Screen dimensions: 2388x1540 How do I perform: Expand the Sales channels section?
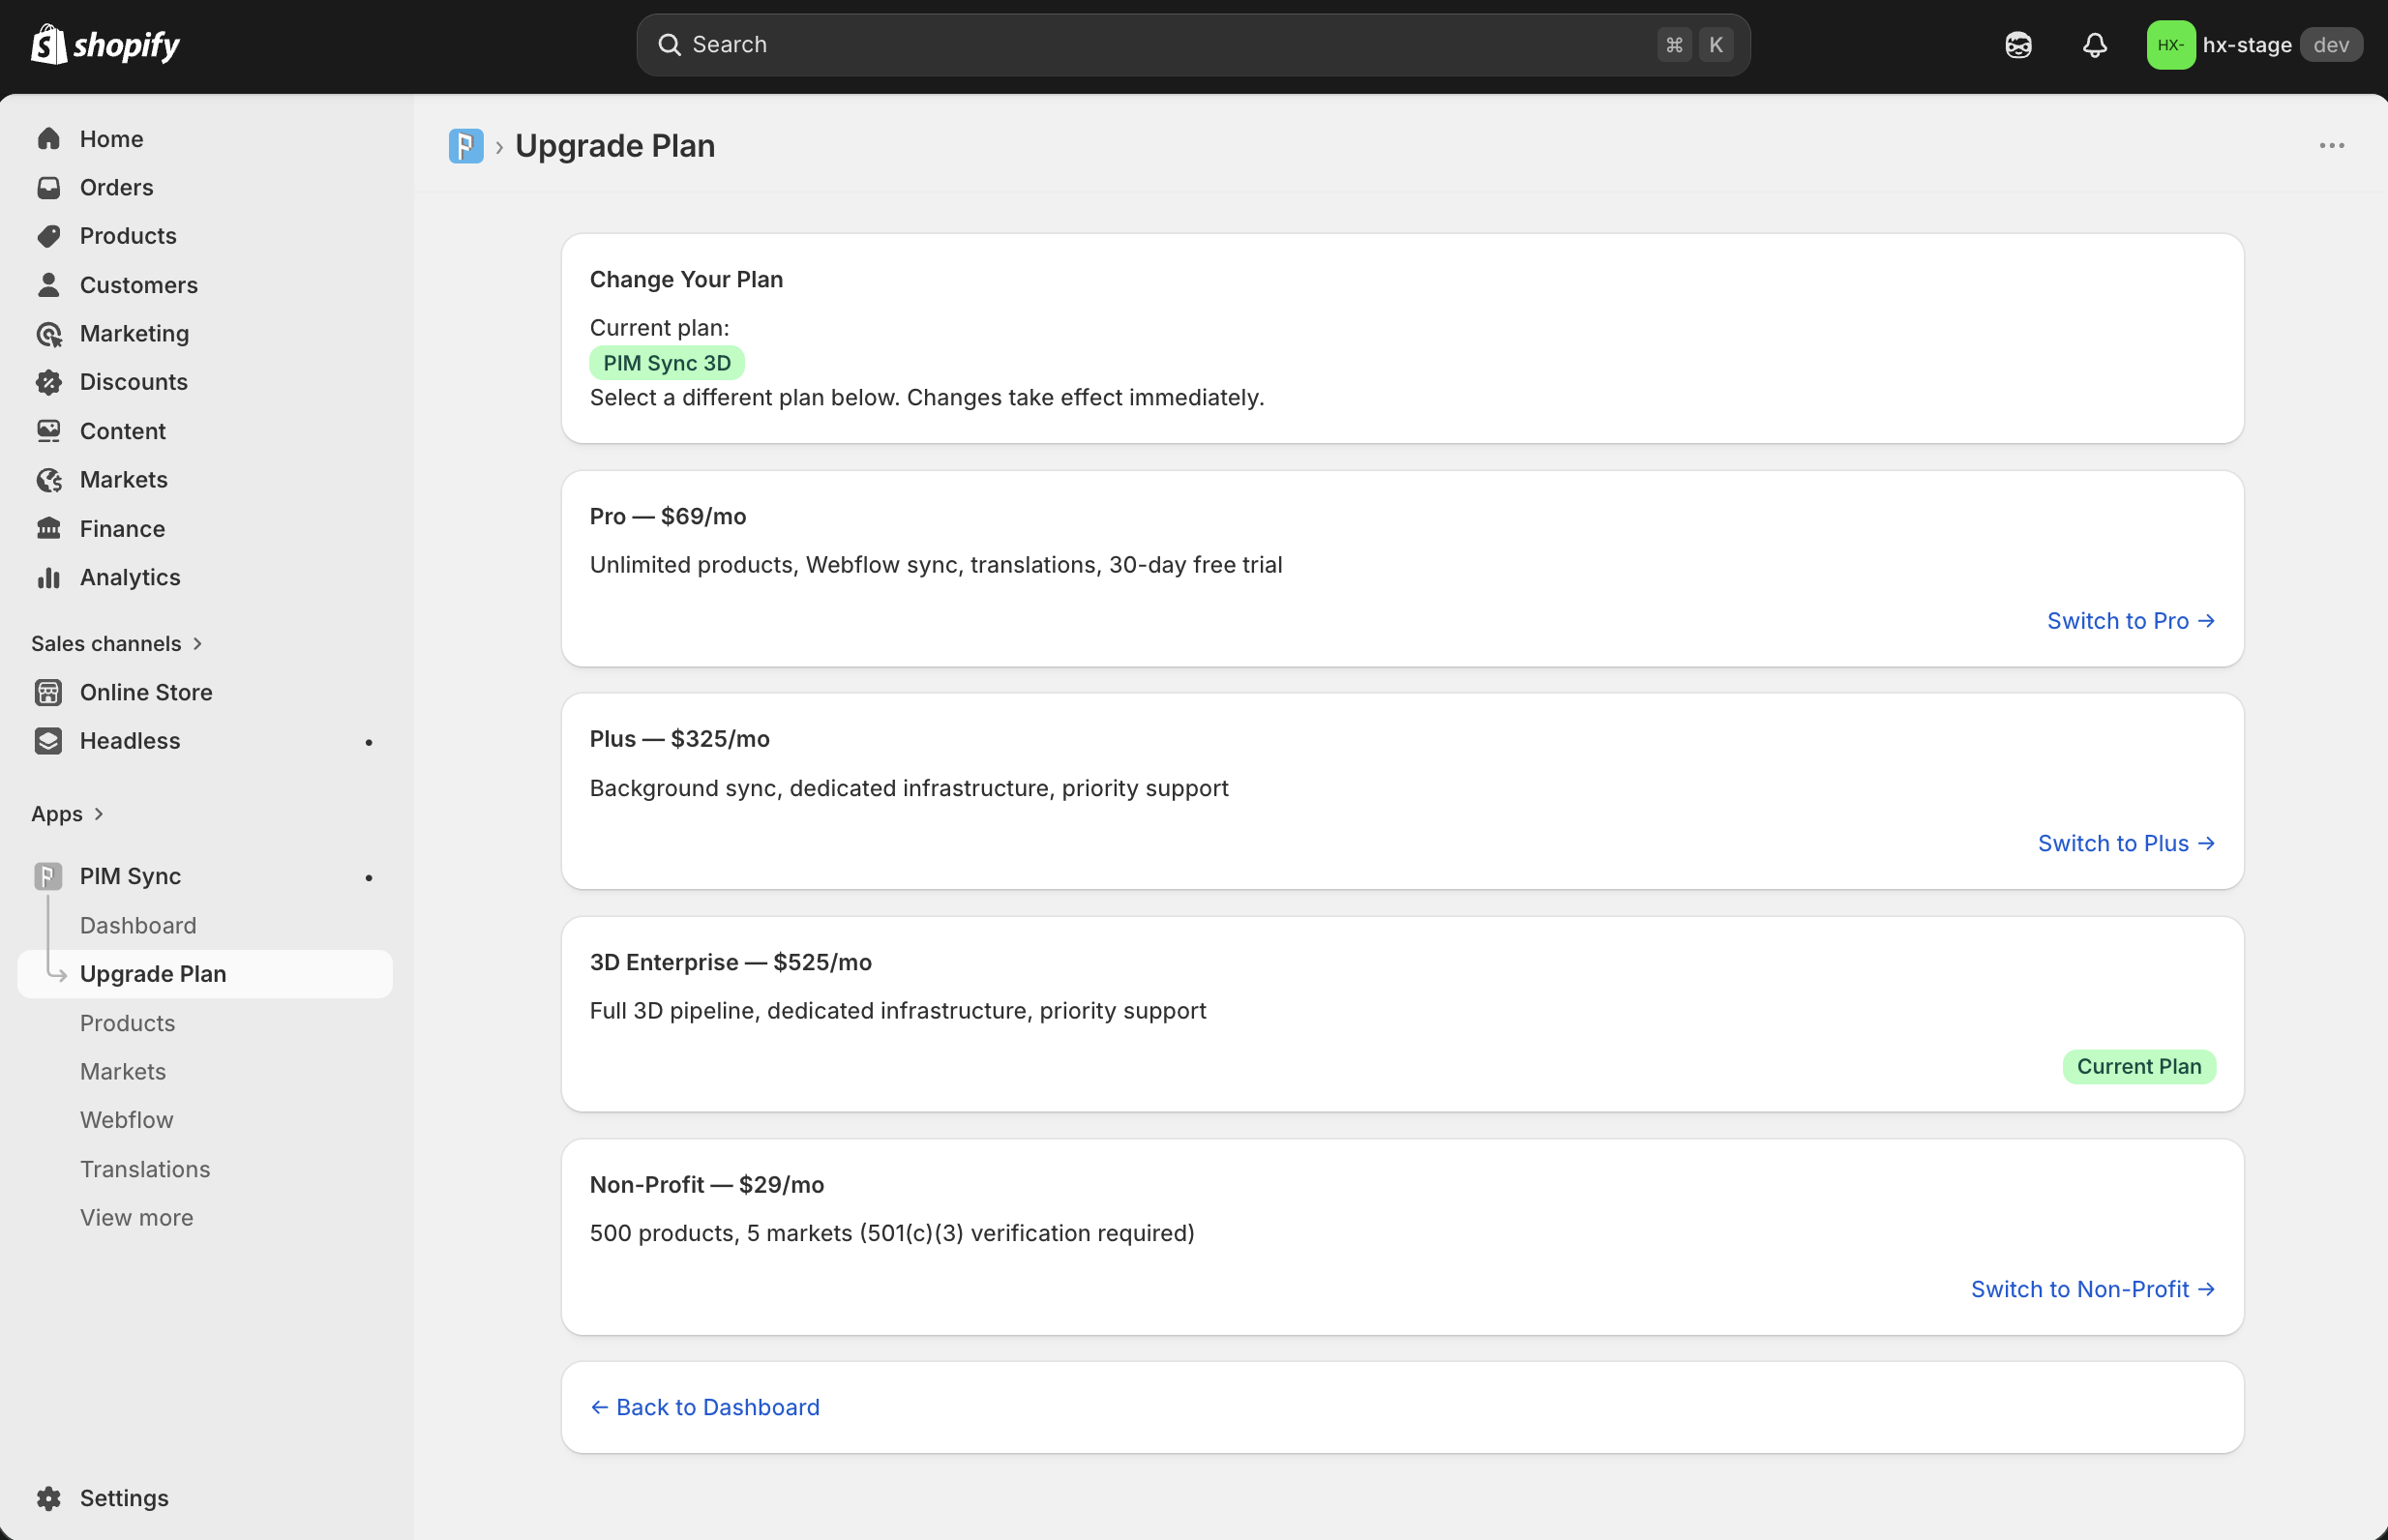click(x=117, y=644)
